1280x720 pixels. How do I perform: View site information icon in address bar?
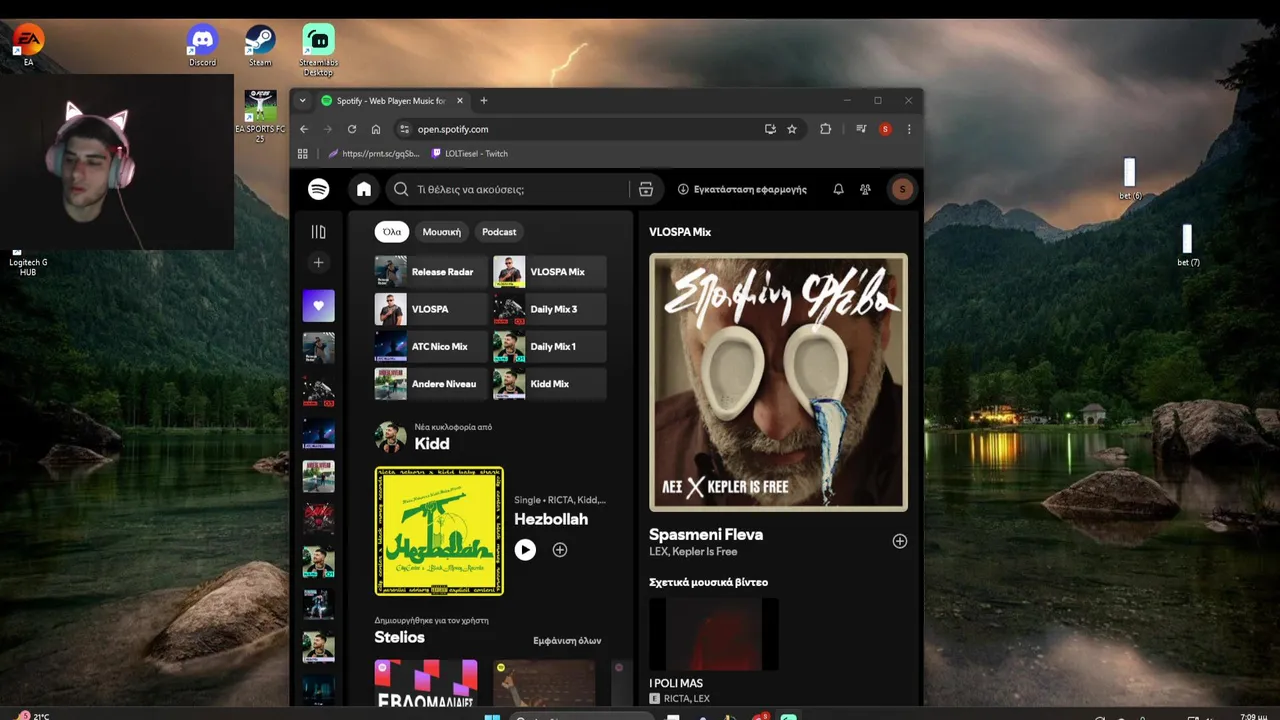tap(404, 129)
